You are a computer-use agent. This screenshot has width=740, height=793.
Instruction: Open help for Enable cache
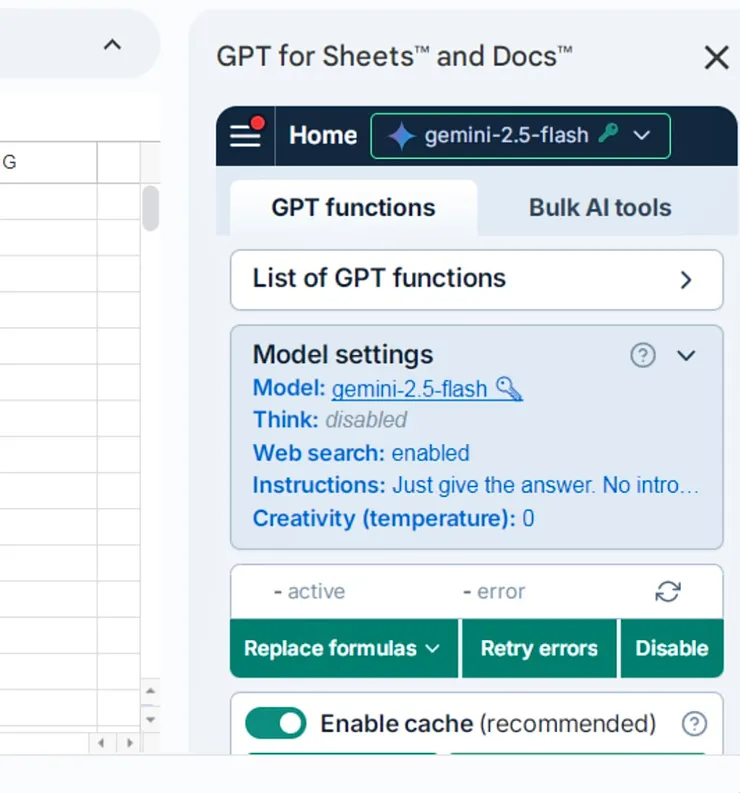[x=694, y=724]
